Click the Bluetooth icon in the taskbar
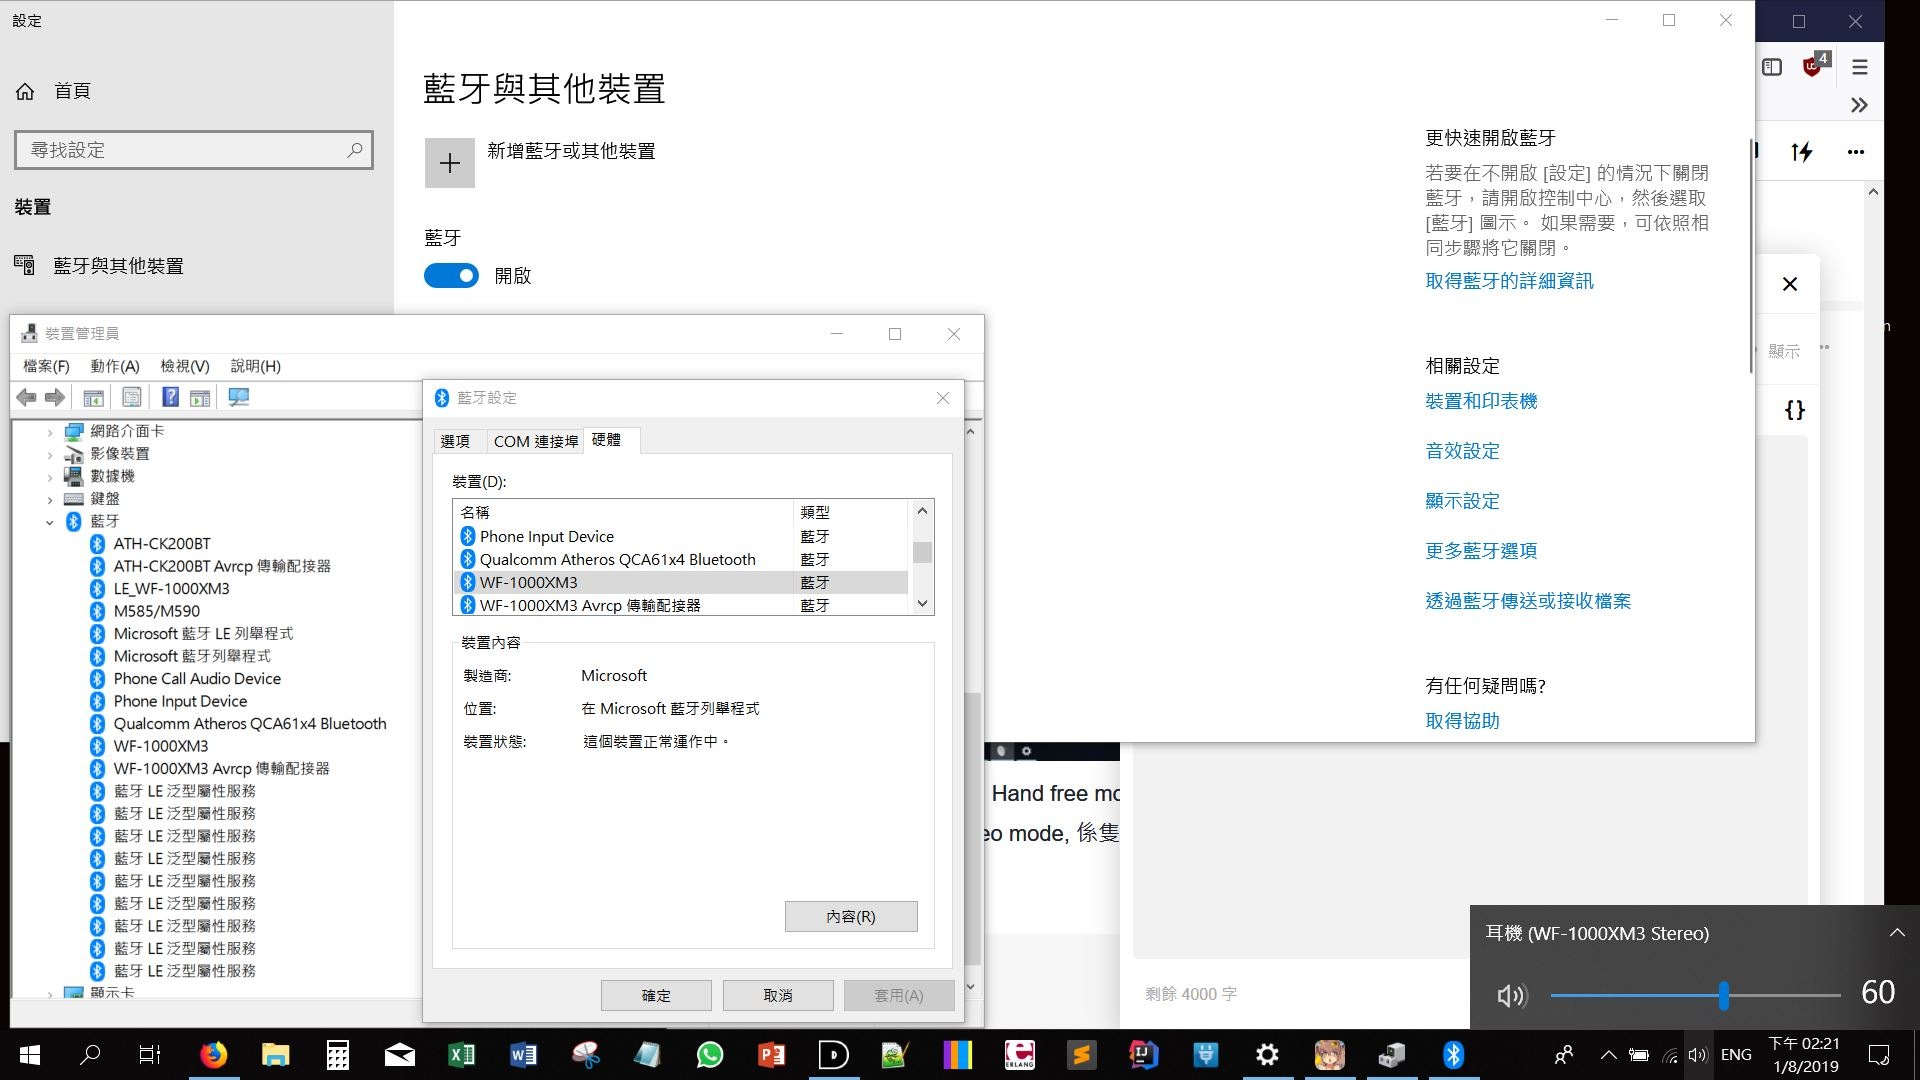The height and width of the screenshot is (1080, 1920). pyautogui.click(x=1453, y=1055)
